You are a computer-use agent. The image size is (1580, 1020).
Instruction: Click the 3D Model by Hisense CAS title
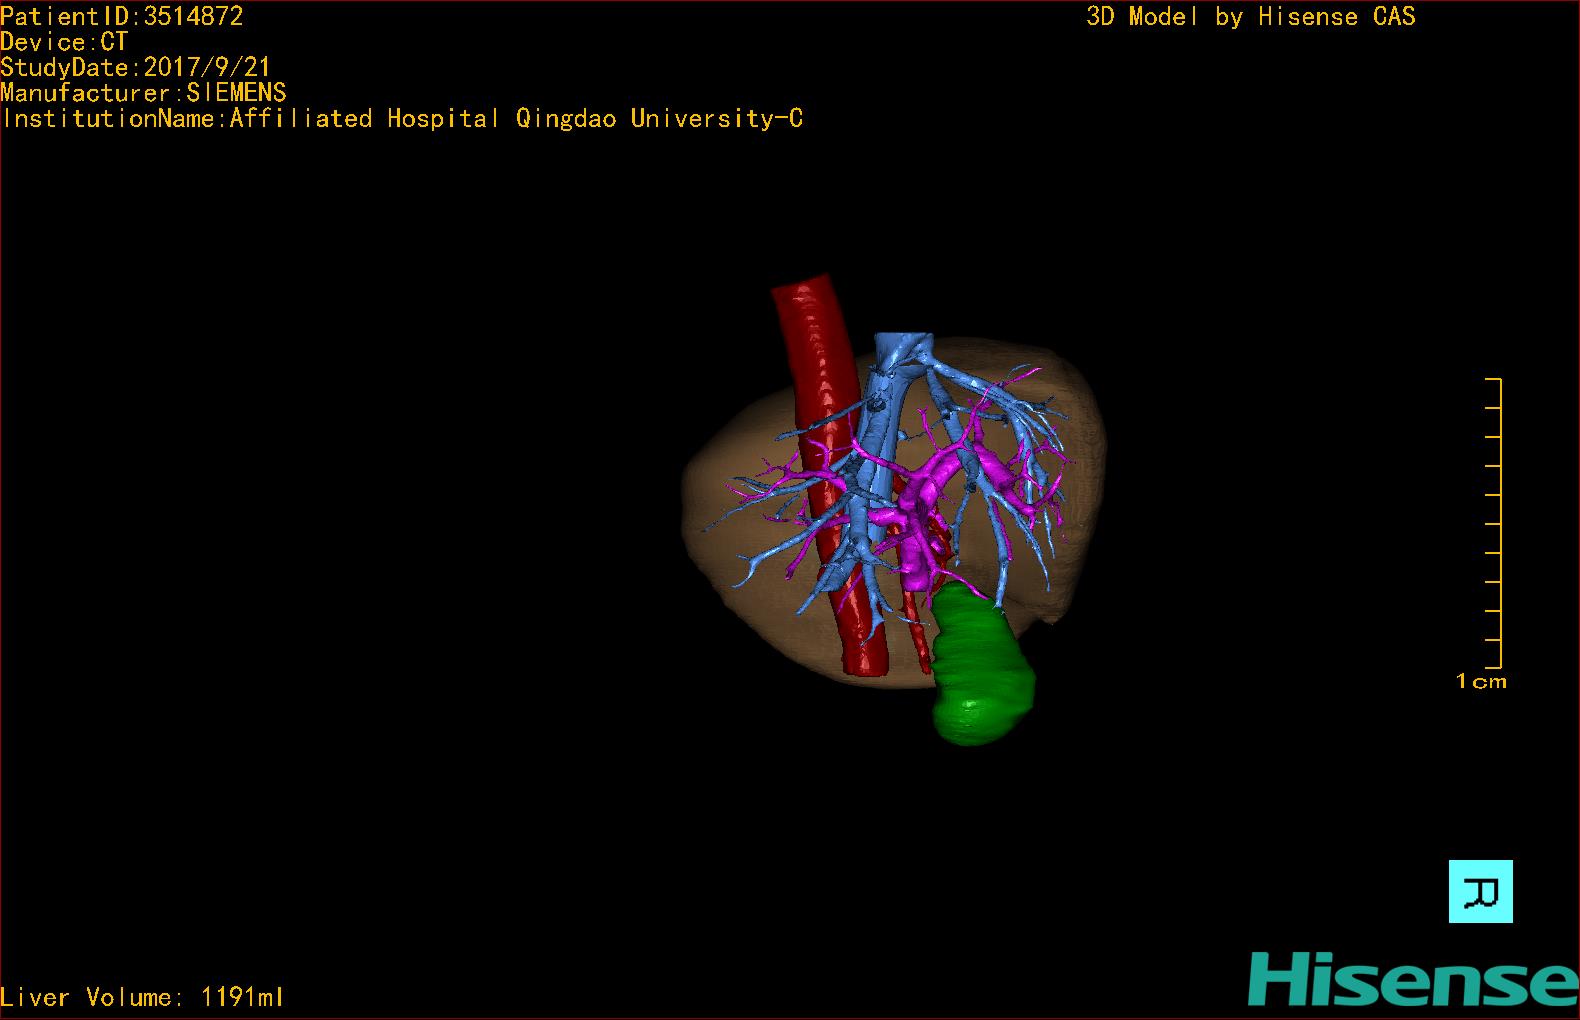pyautogui.click(x=1251, y=16)
